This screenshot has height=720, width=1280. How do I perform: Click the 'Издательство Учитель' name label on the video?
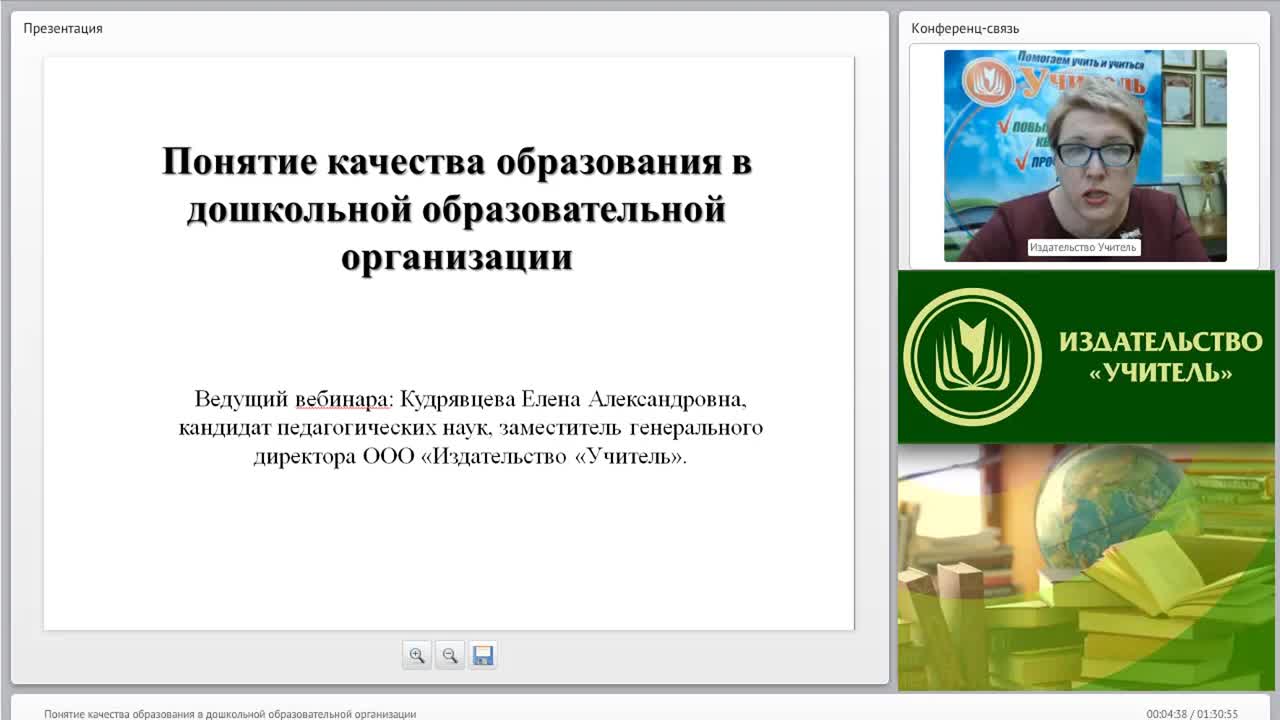click(1084, 247)
